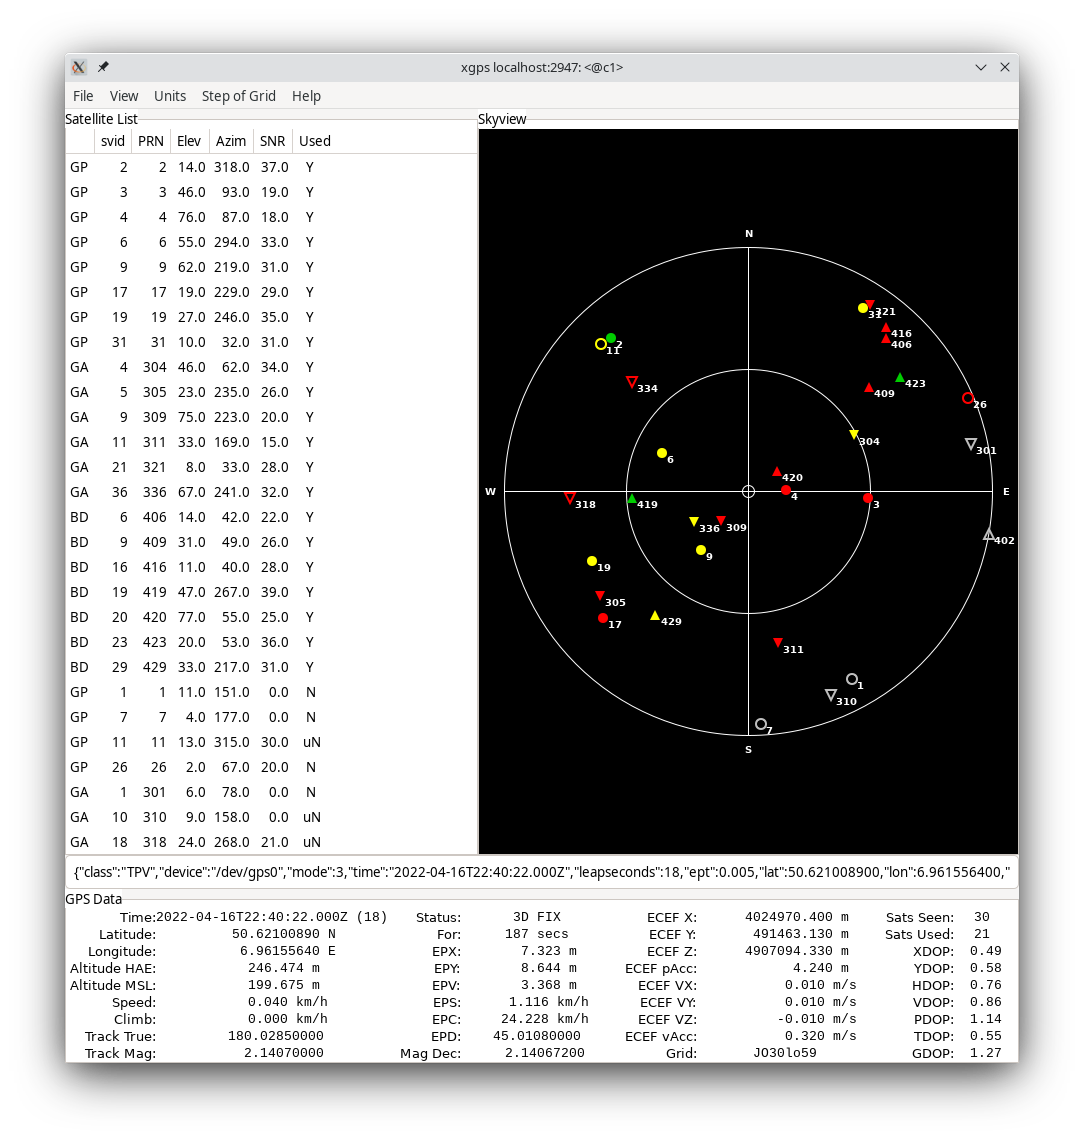Open the View menu
The height and width of the screenshot is (1140, 1084).
point(124,96)
